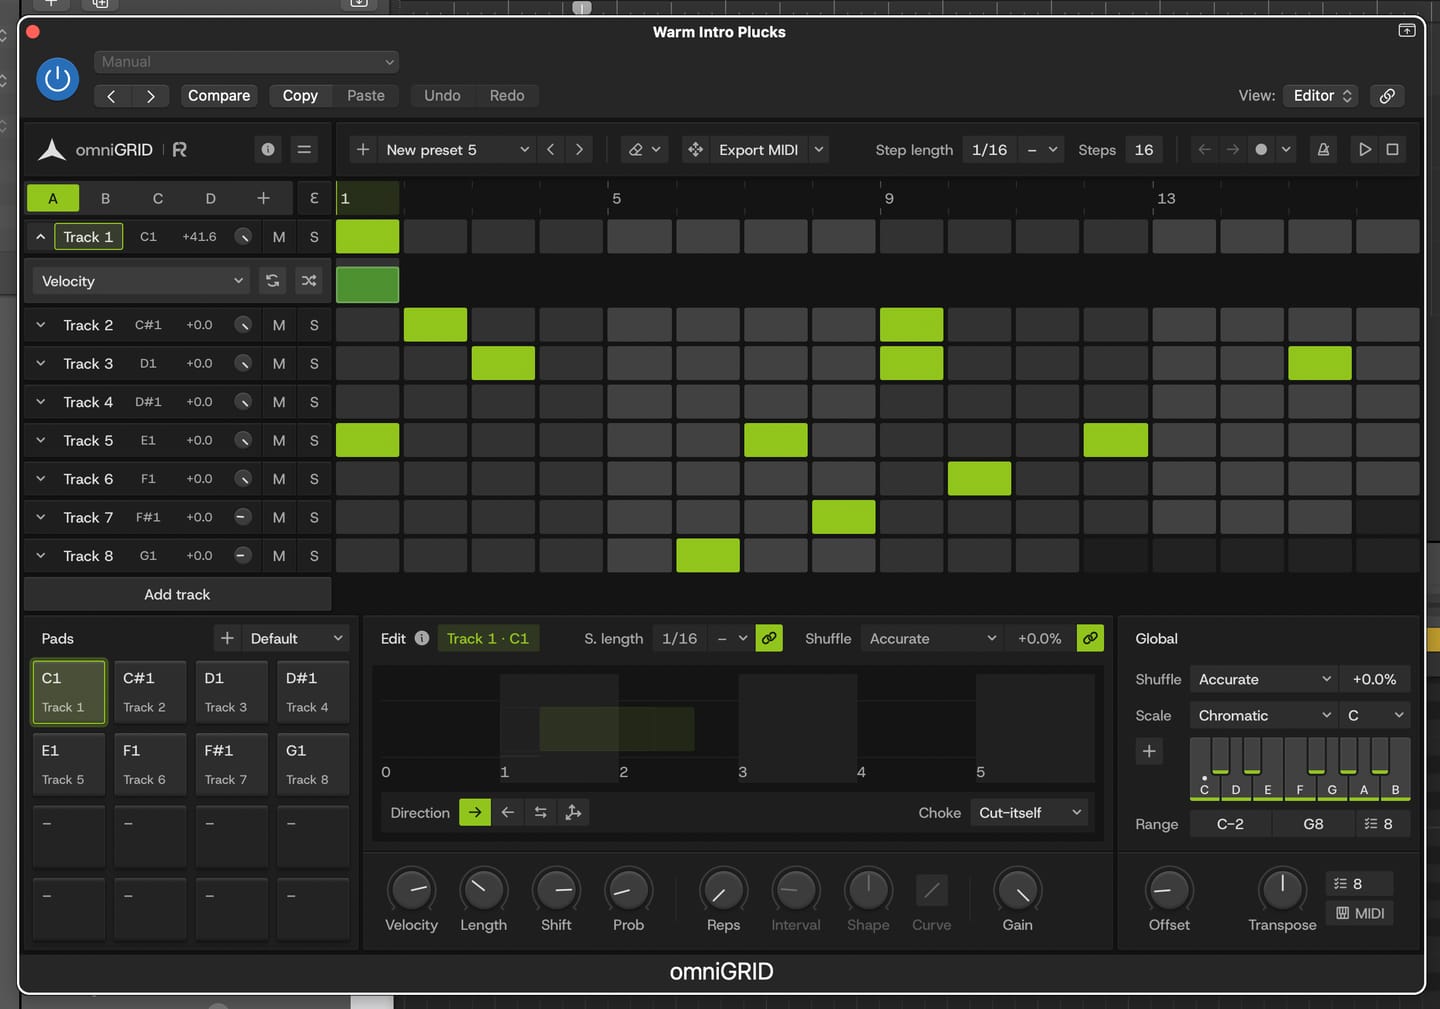The height and width of the screenshot is (1009, 1440).
Task: Start playback with the play icon
Action: (1365, 150)
